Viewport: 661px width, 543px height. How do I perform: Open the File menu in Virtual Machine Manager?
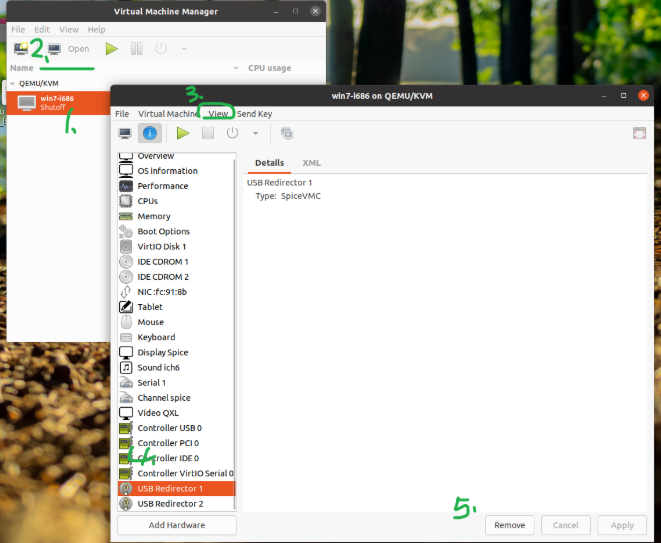pos(18,30)
